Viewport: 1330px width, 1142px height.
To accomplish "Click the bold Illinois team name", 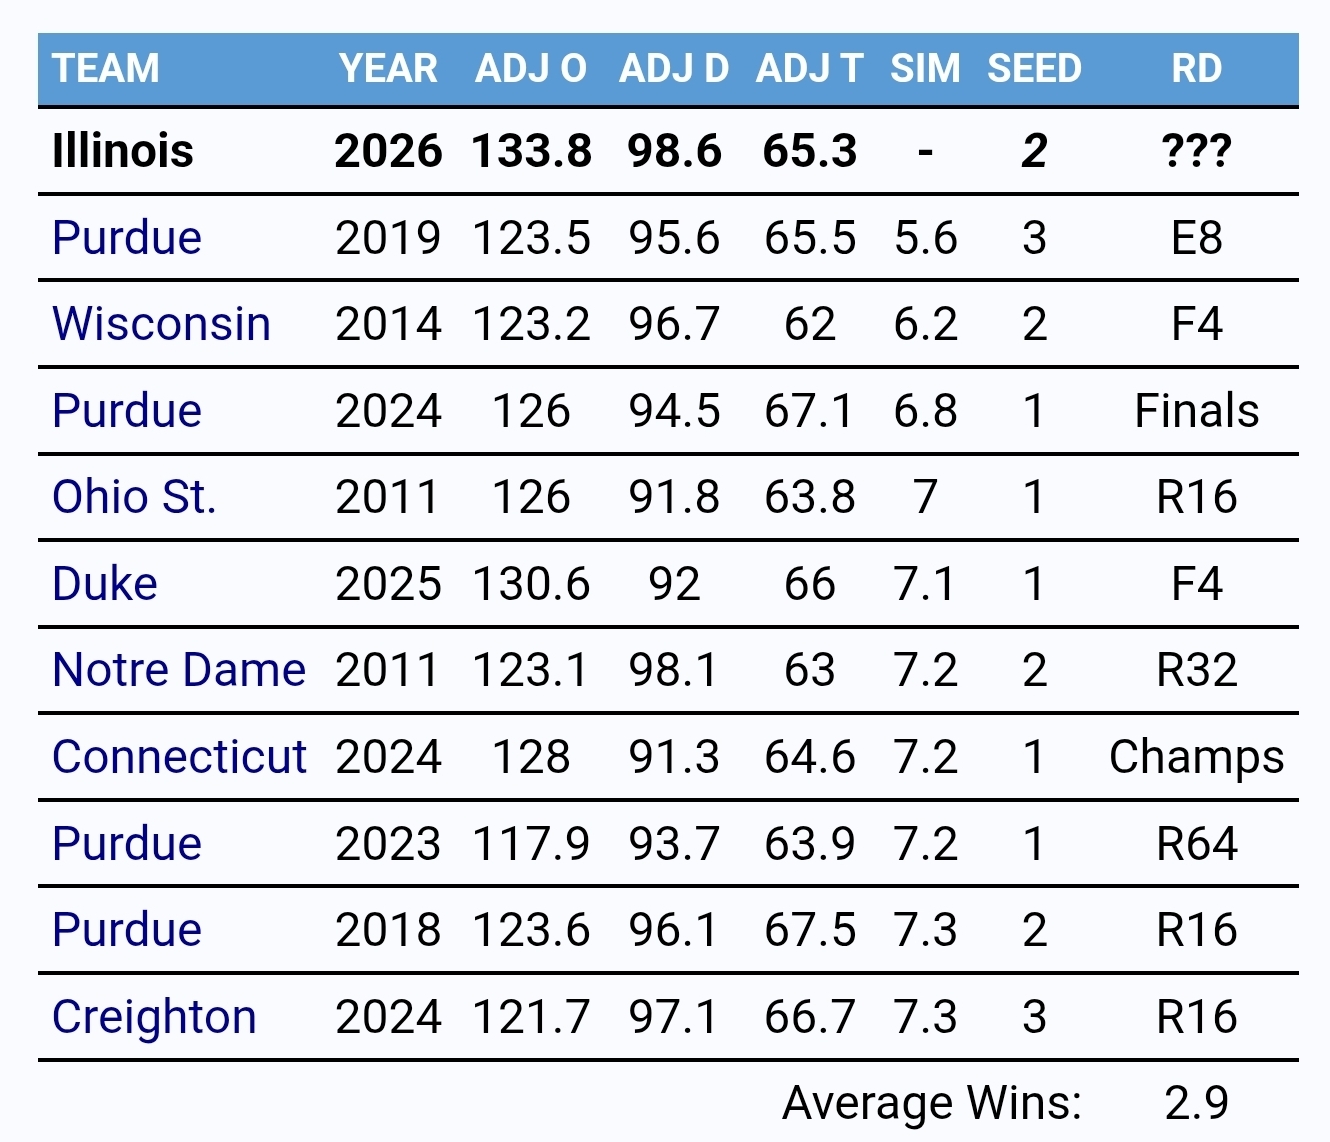I will [x=123, y=151].
